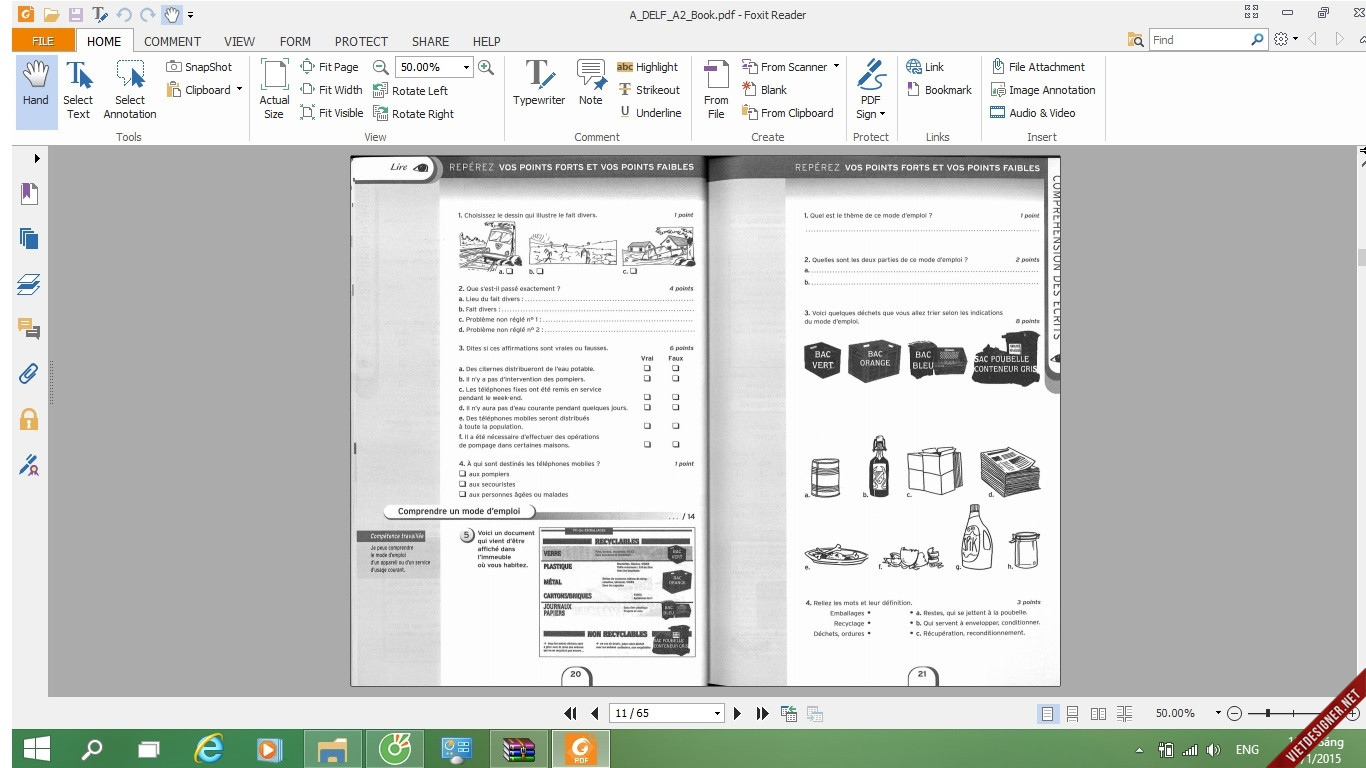This screenshot has height=768, width=1366.
Task: Open the COMMENT ribbon tab
Action: (x=172, y=41)
